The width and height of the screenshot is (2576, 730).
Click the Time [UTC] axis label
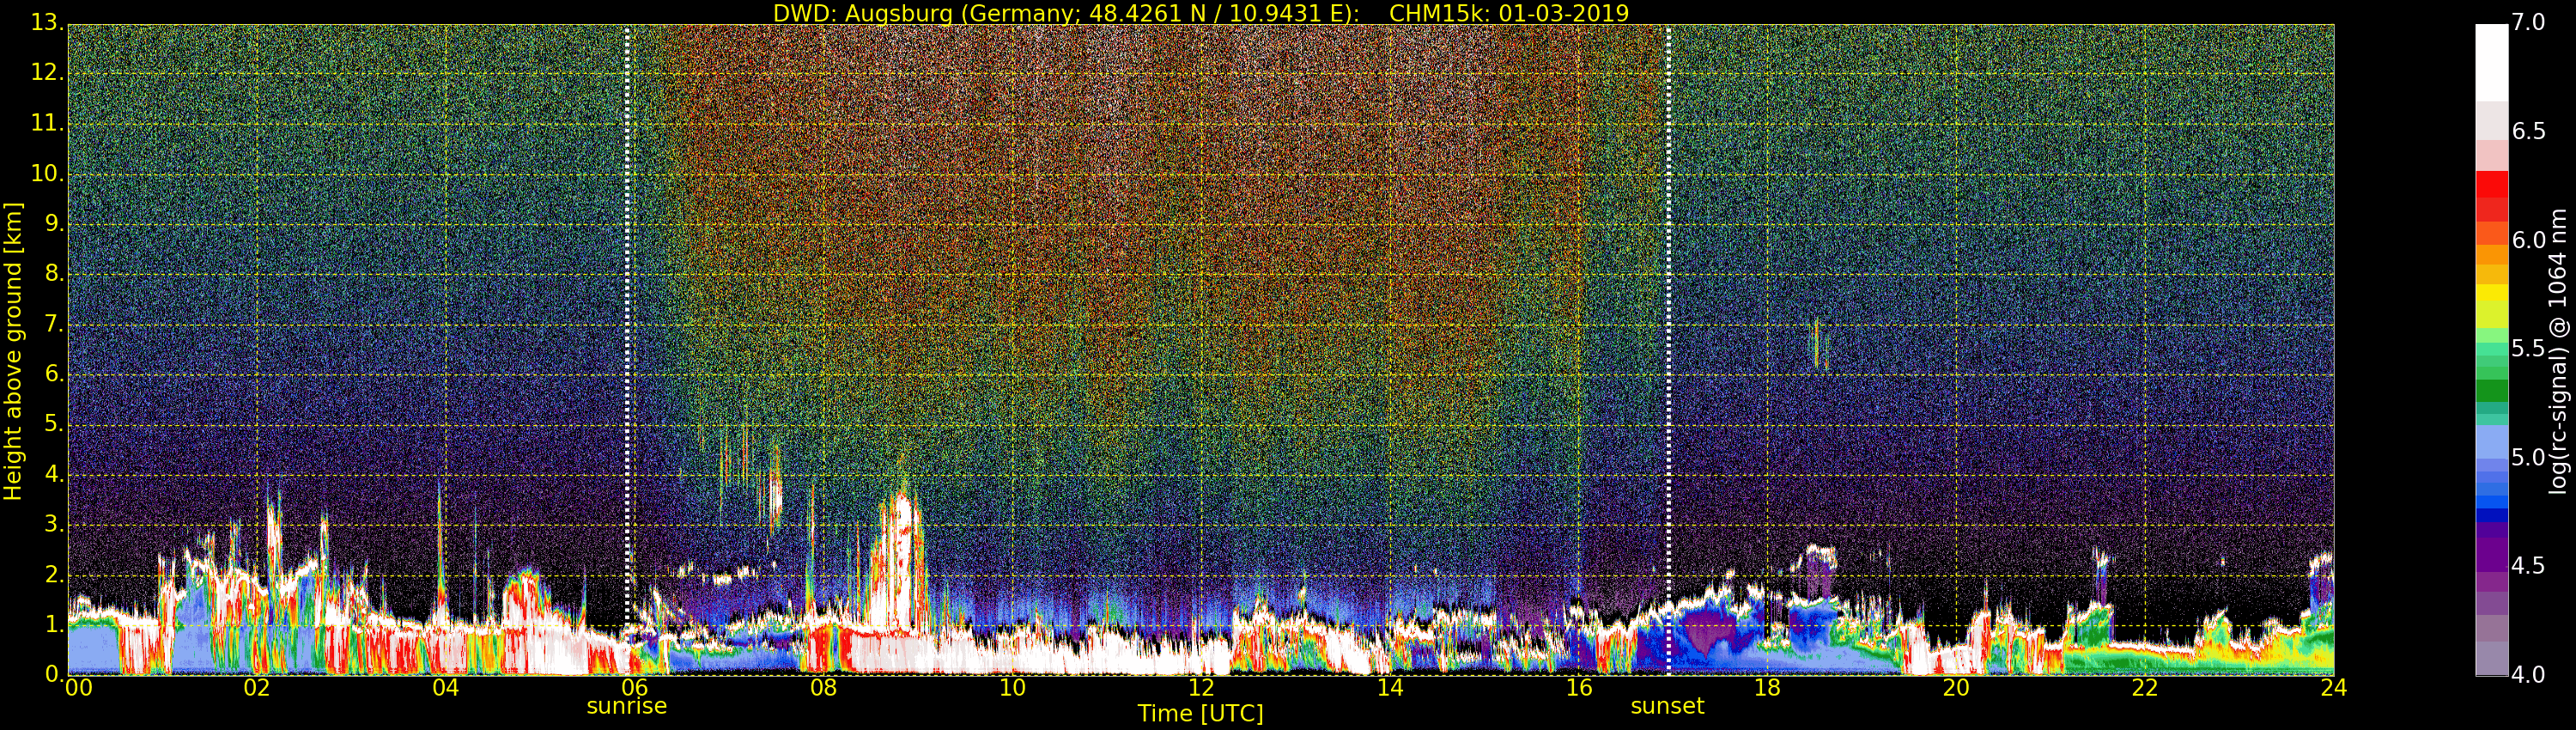point(1200,714)
